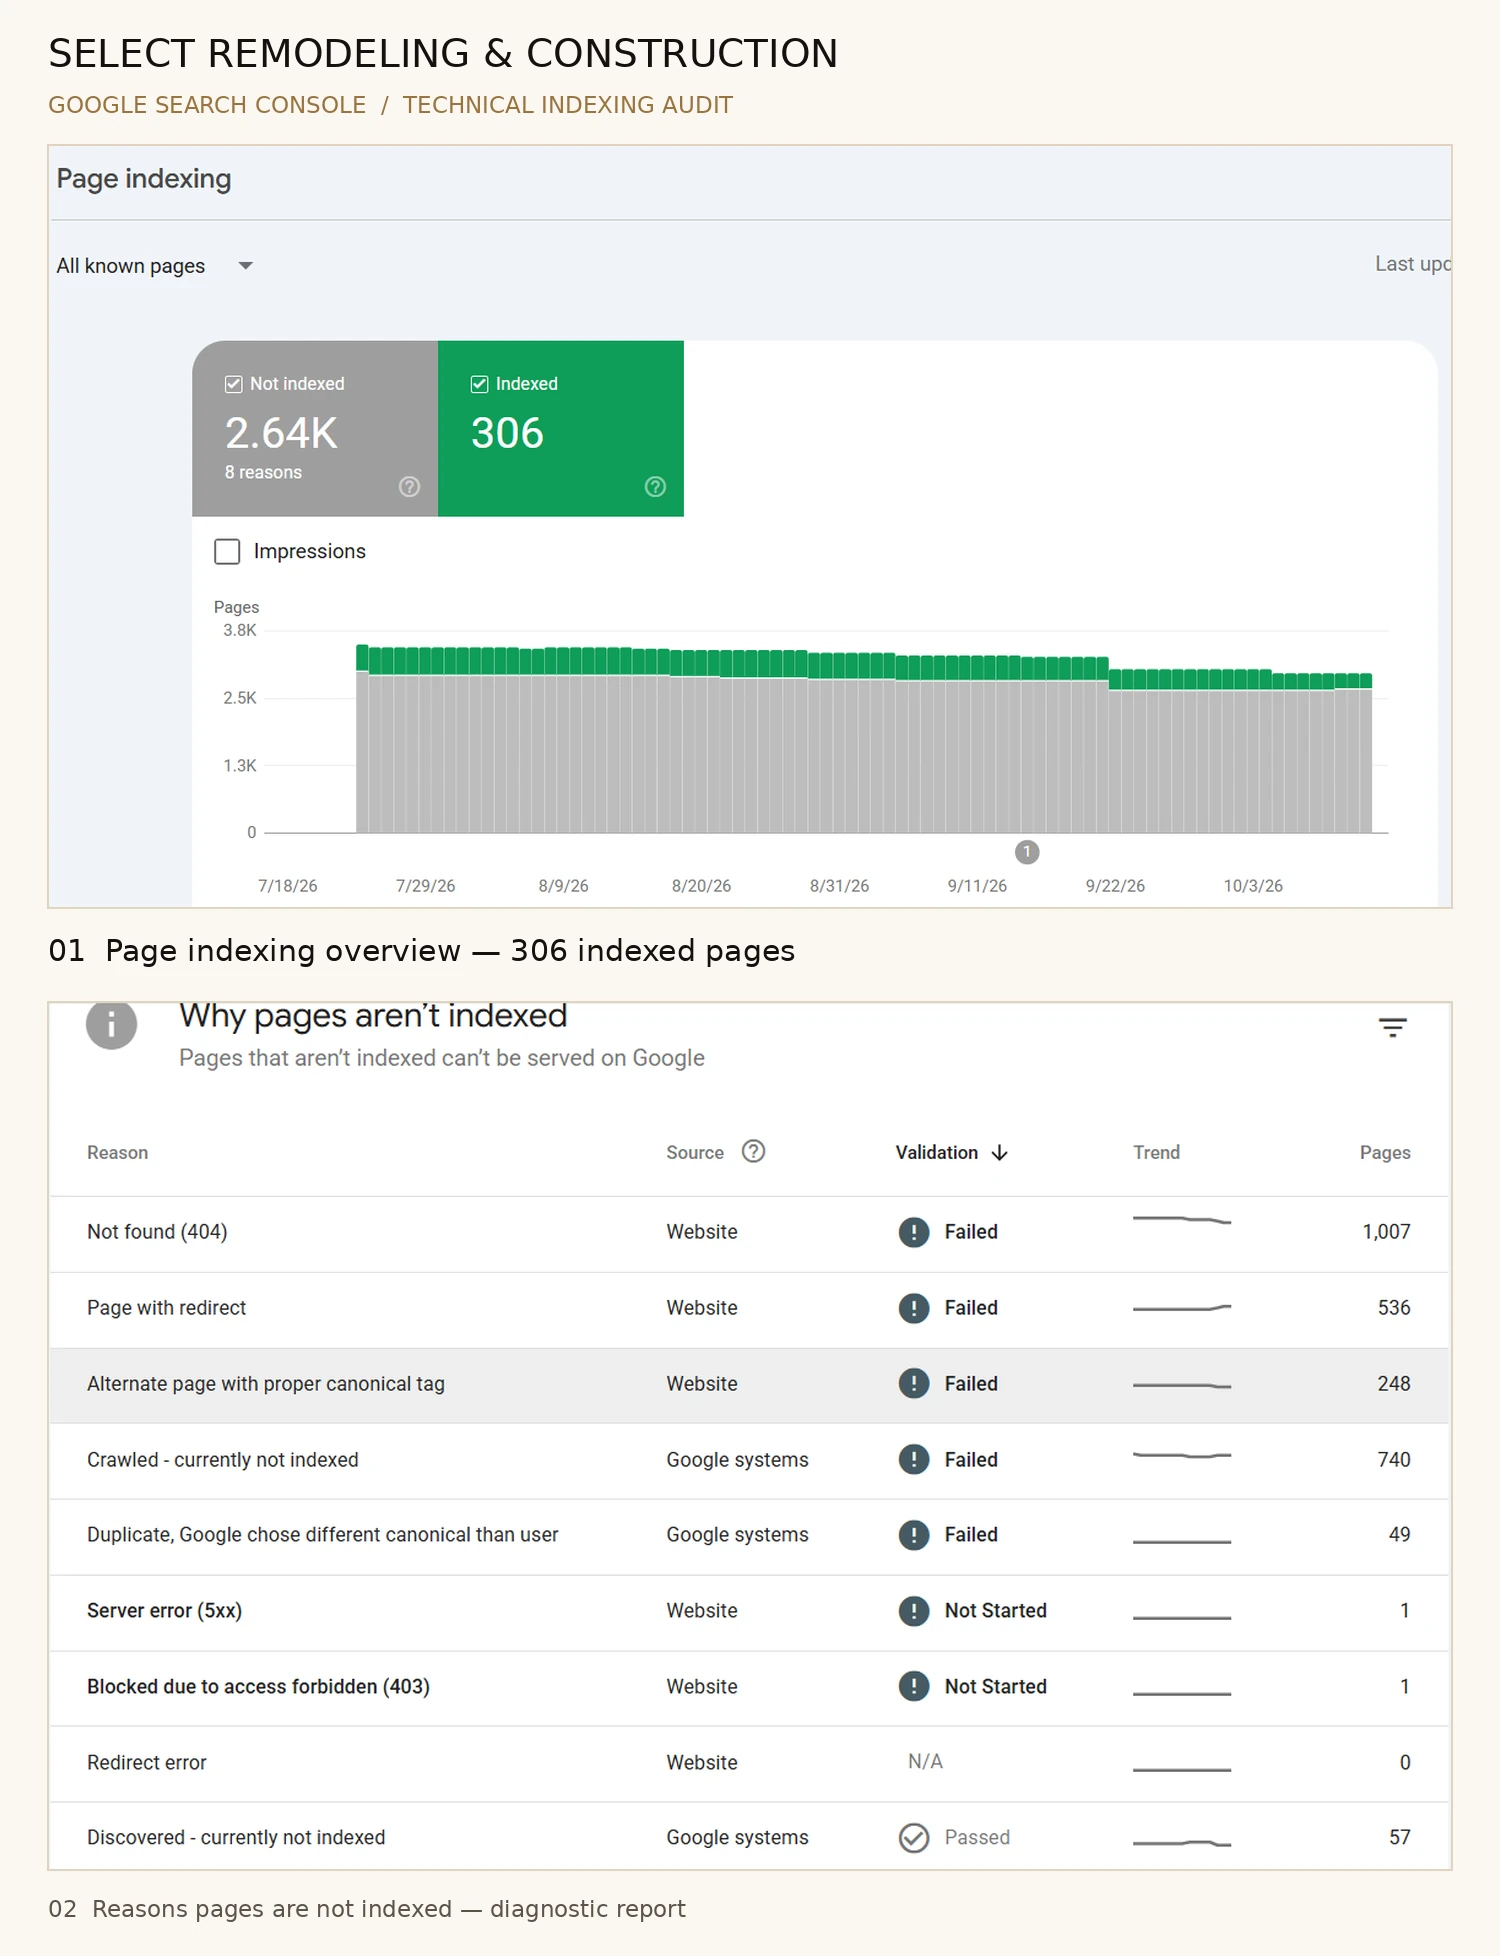Click Not Started icon for Blocked (403) row
Viewport: 1500px width, 1956px height.
point(914,1687)
